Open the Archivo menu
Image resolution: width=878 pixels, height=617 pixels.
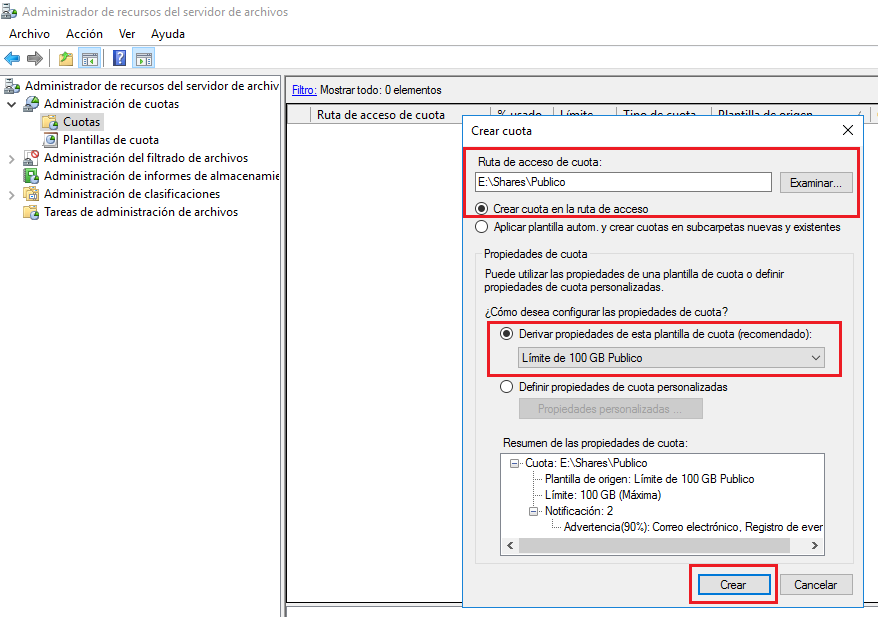(x=29, y=34)
